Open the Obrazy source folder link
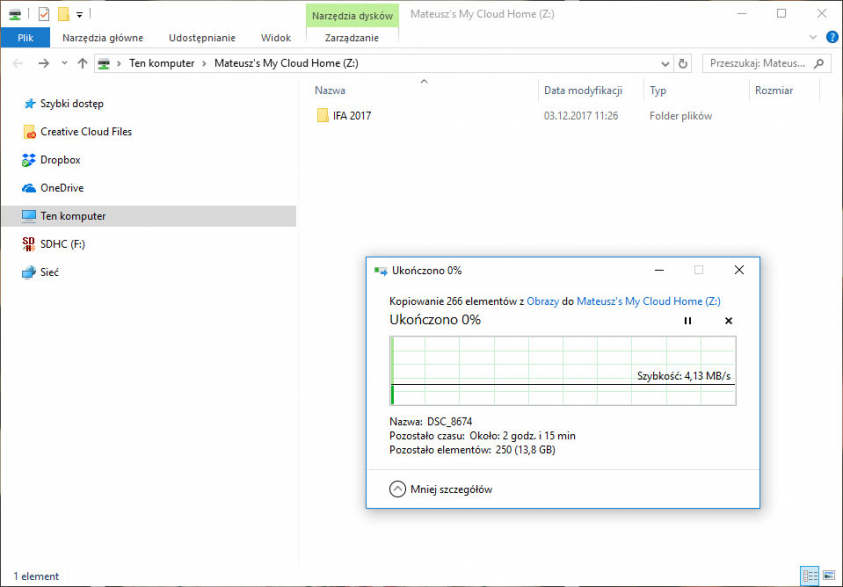 tap(542, 301)
